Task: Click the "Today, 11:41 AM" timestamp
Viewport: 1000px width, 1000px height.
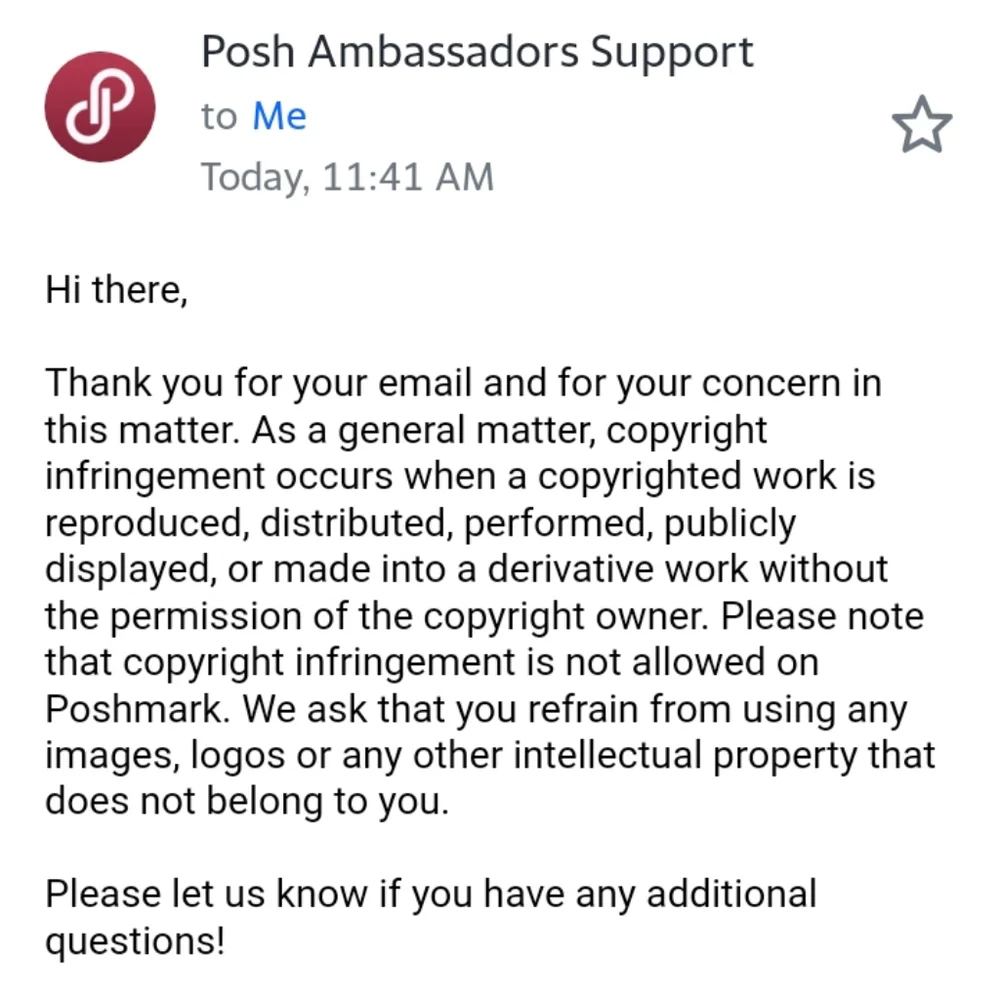Action: tap(347, 178)
